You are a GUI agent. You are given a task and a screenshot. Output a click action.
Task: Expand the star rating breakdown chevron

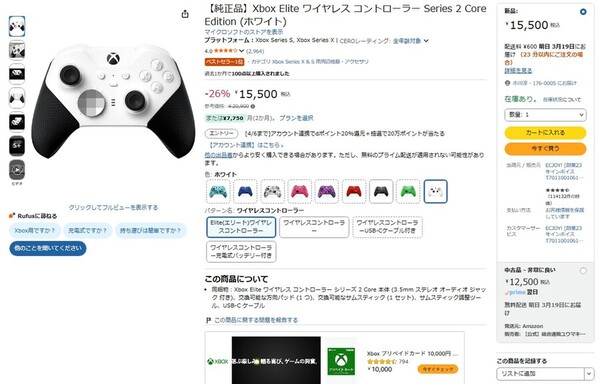(241, 51)
